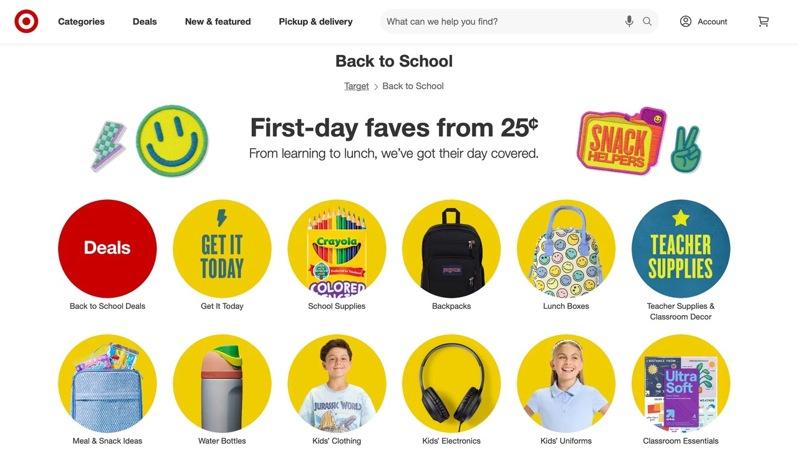Expand the Deals navigation menu
This screenshot has width=798, height=459.
[145, 21]
